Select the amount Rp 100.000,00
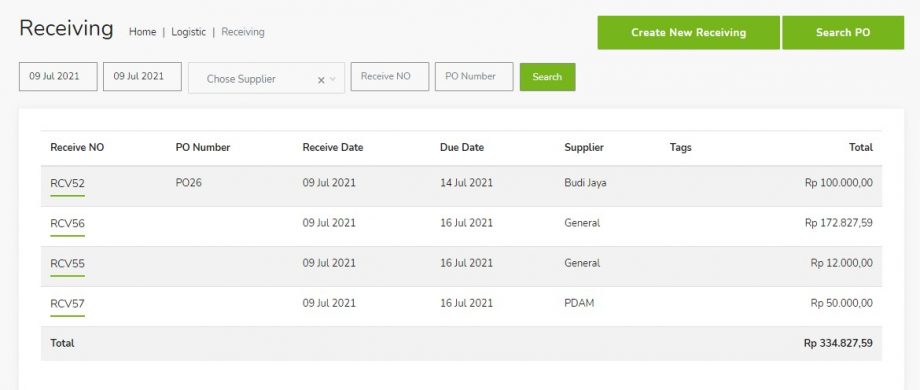Viewport: 920px width, 390px height. coord(839,183)
